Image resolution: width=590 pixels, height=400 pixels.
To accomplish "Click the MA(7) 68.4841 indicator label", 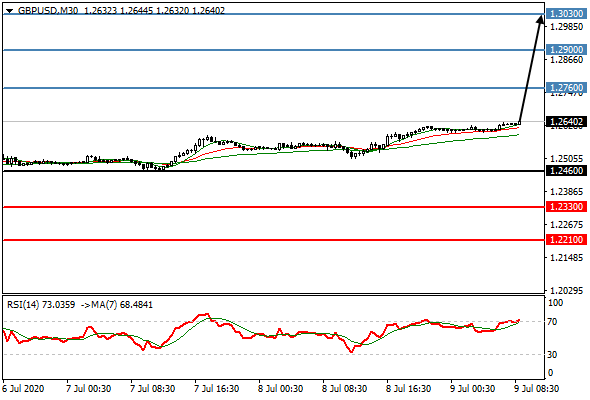I will 122,304.
